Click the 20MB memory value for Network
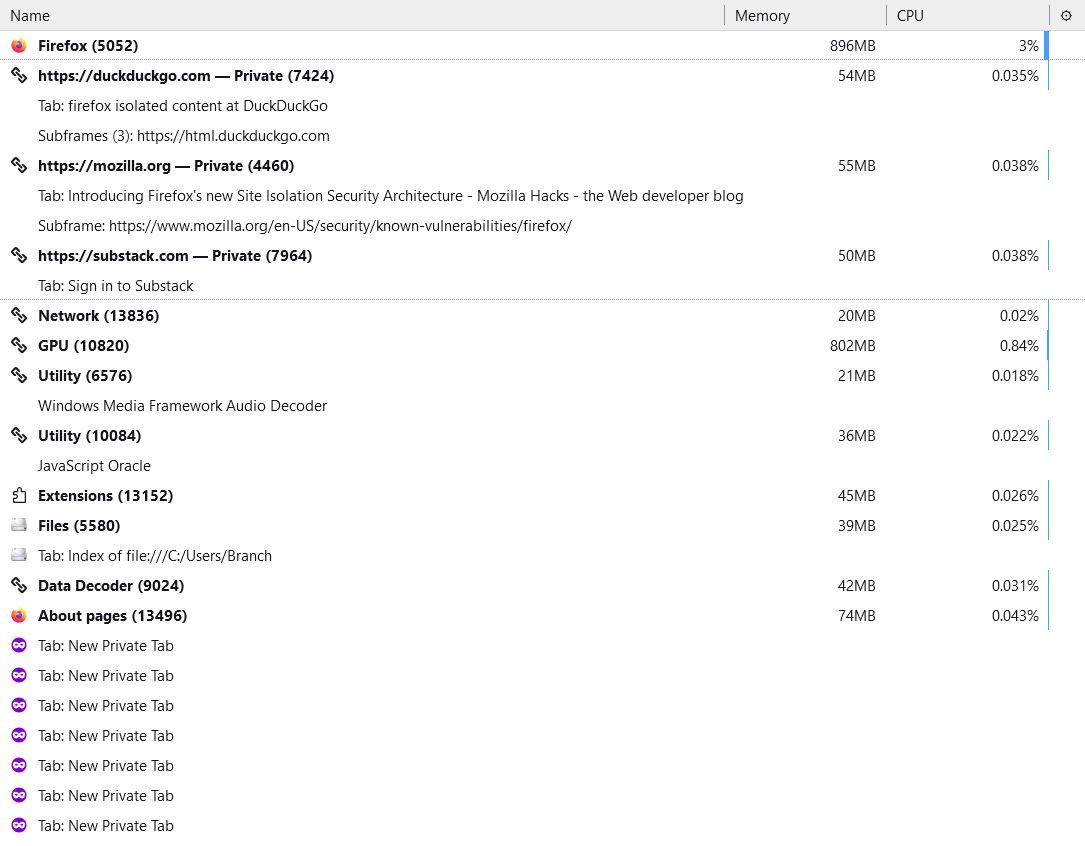This screenshot has height=846, width=1085. [x=857, y=315]
